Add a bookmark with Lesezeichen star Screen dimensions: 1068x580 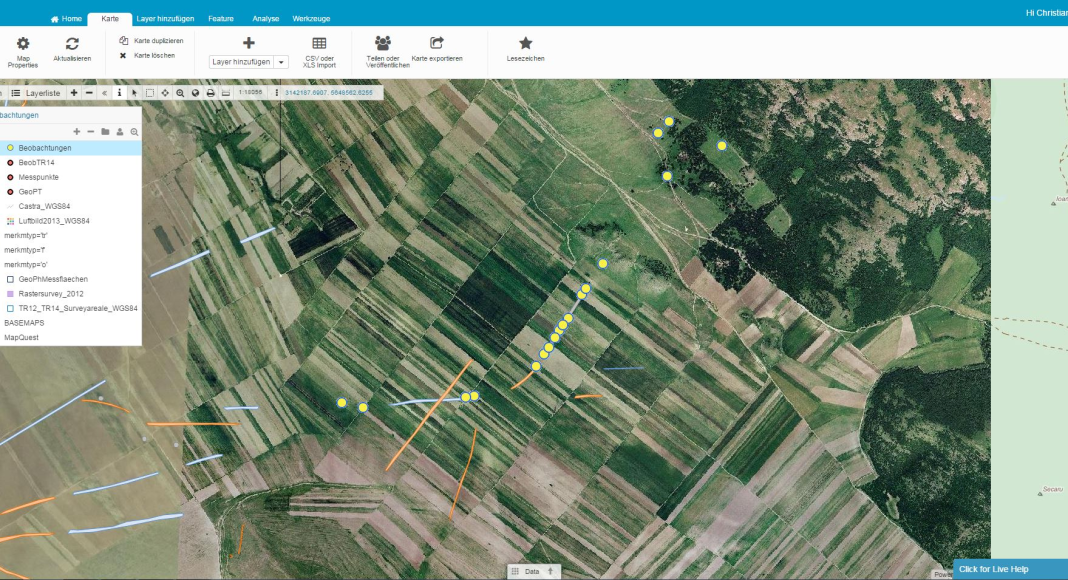pos(525,43)
